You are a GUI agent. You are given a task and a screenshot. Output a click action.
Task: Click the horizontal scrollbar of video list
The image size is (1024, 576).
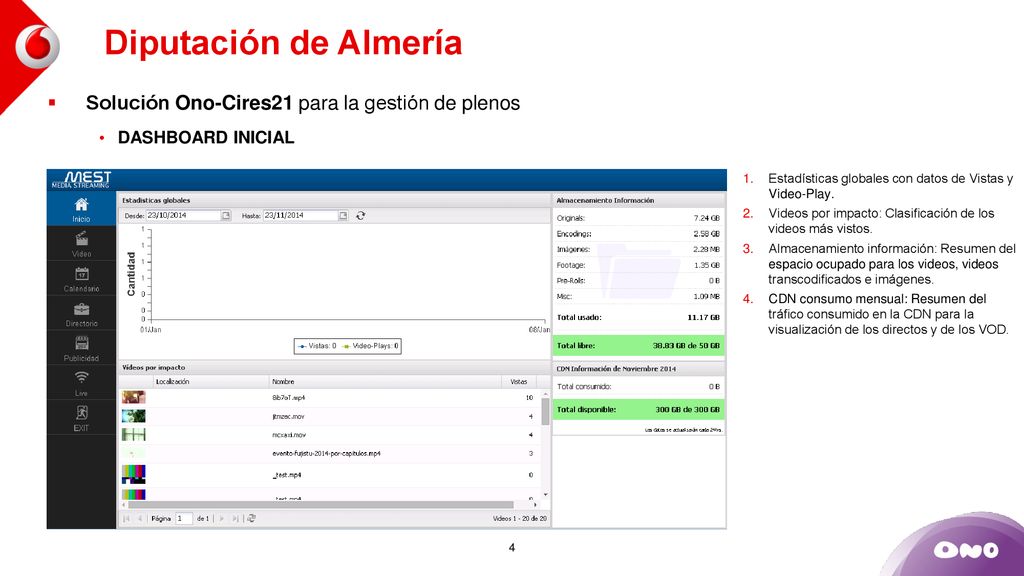click(320, 505)
